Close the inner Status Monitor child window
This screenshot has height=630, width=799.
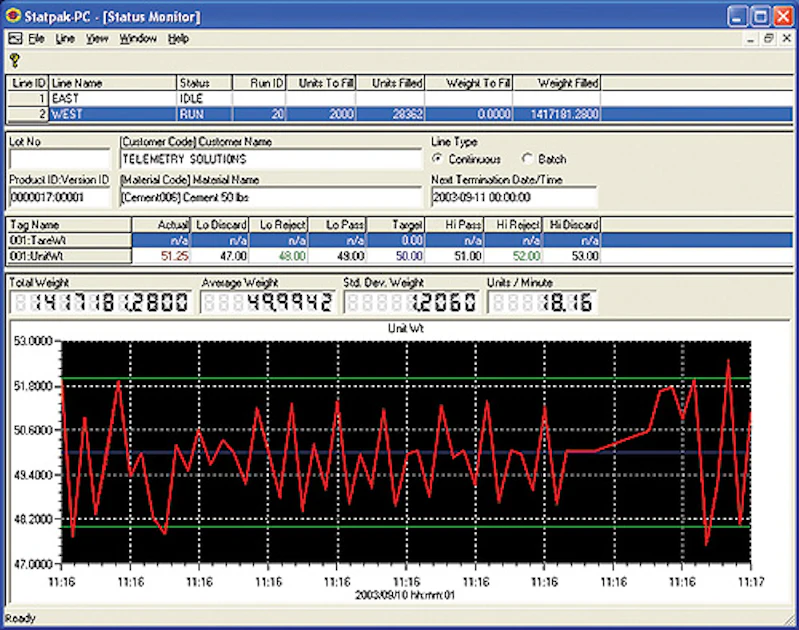tap(787, 39)
